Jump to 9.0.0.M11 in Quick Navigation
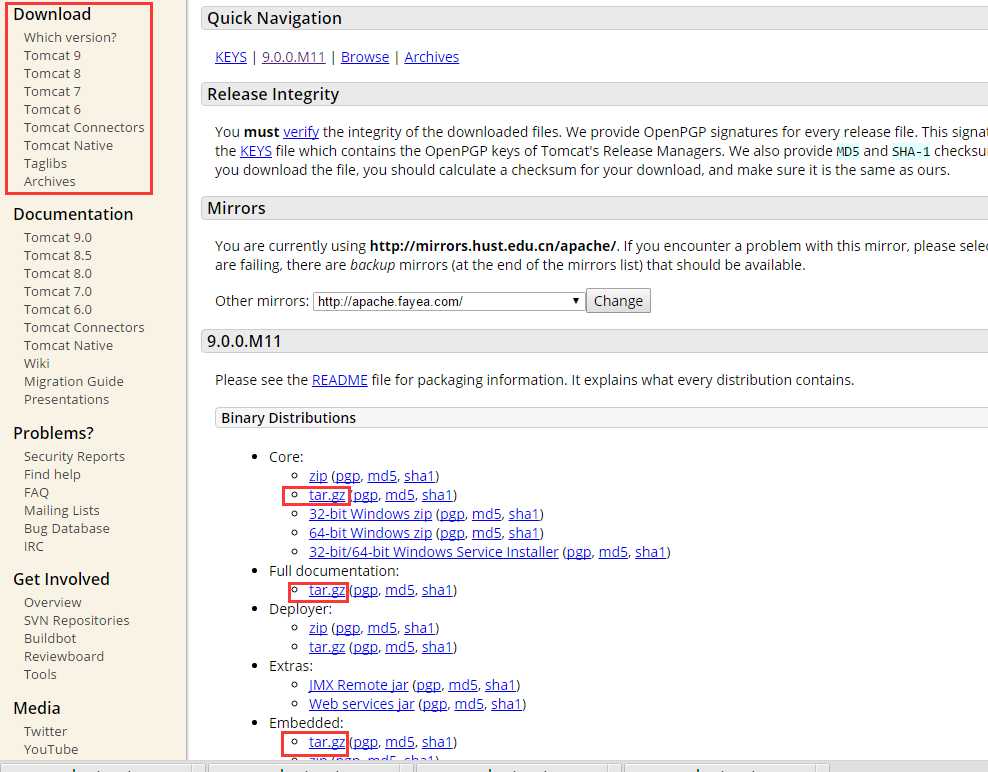Image resolution: width=988 pixels, height=772 pixels. coord(294,57)
